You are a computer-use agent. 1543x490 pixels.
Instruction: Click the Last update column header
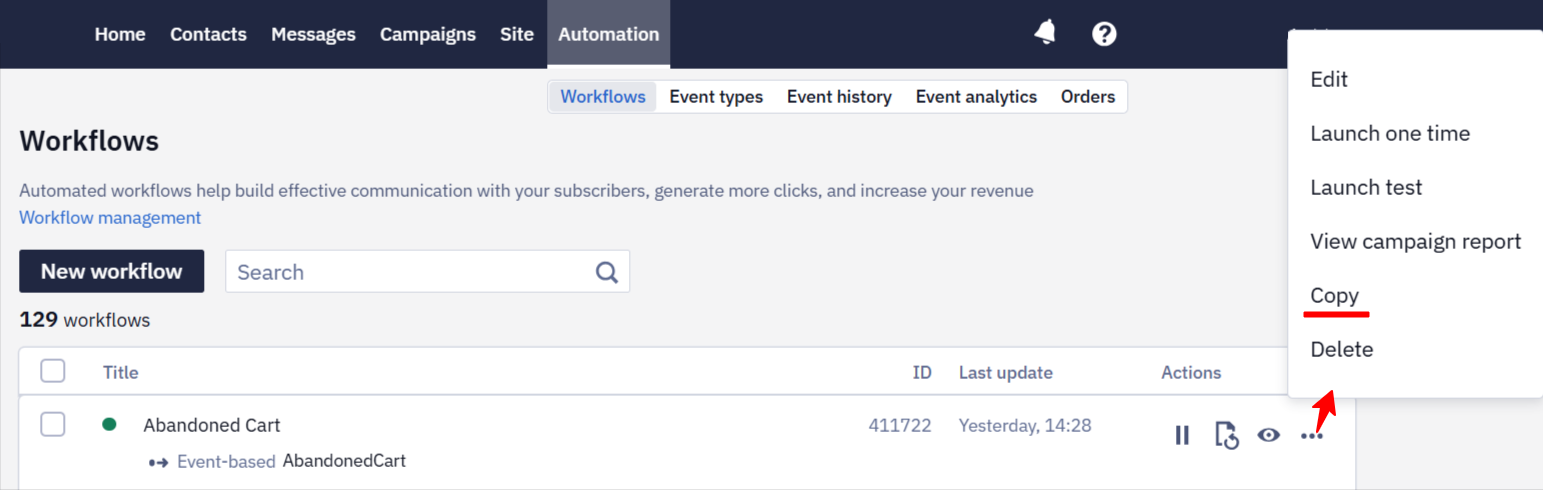[x=1006, y=372]
